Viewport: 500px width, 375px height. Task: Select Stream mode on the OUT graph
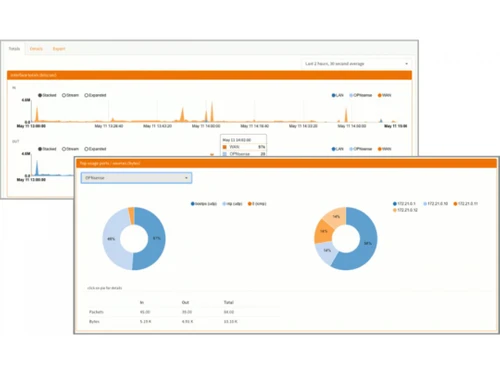pyautogui.click(x=70, y=149)
